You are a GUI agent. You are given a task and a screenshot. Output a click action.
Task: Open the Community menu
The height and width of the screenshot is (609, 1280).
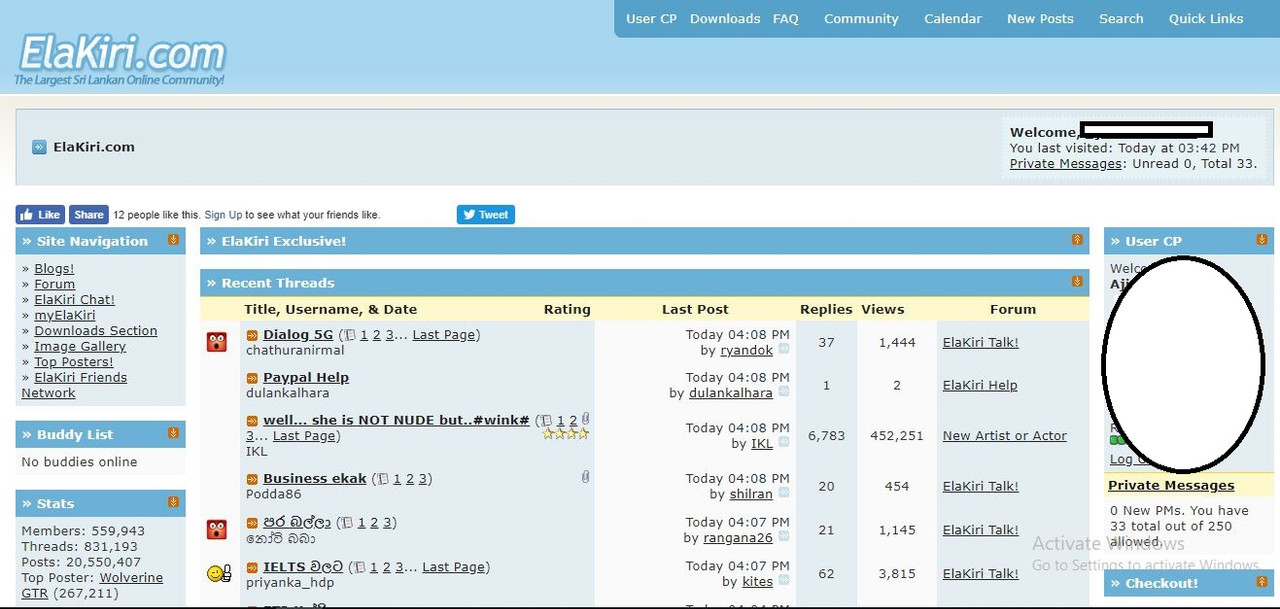click(x=861, y=19)
